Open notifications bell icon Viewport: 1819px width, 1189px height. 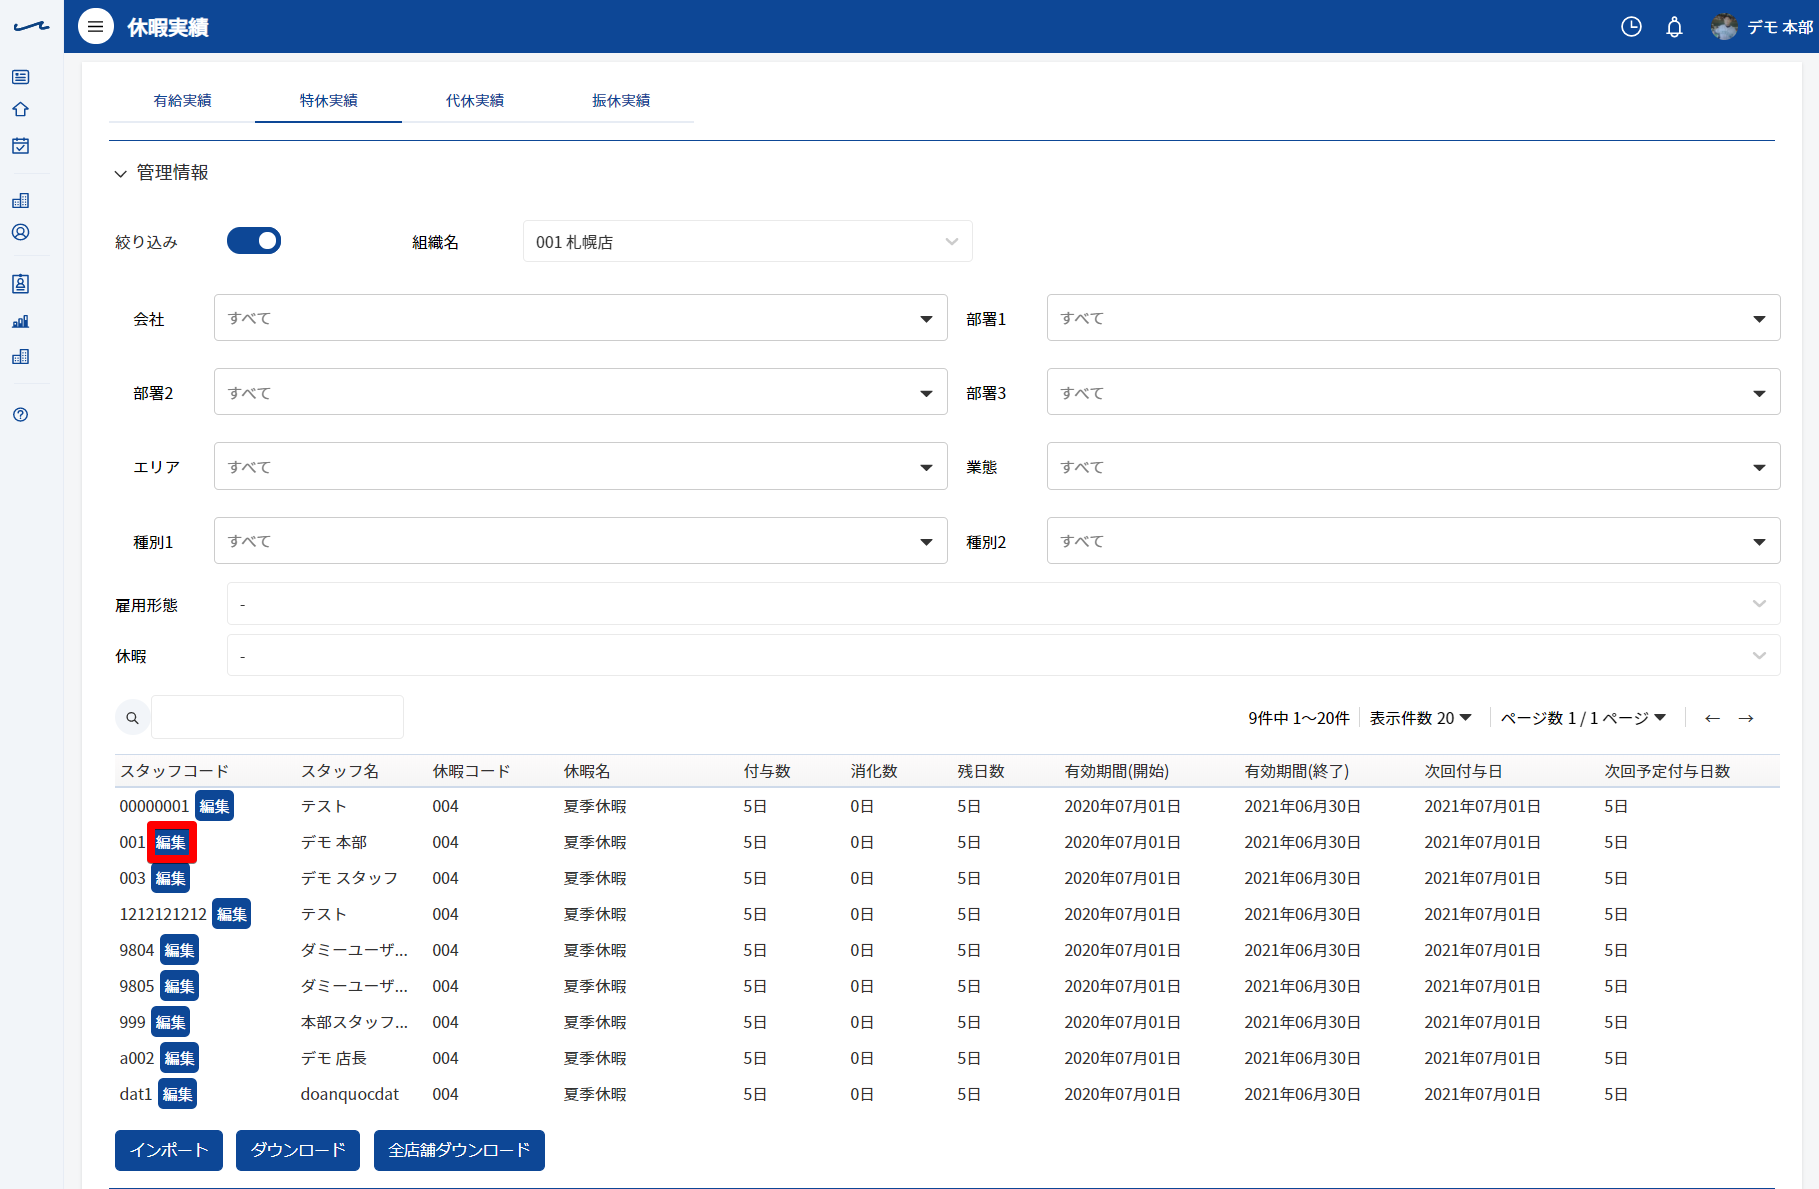pyautogui.click(x=1674, y=27)
